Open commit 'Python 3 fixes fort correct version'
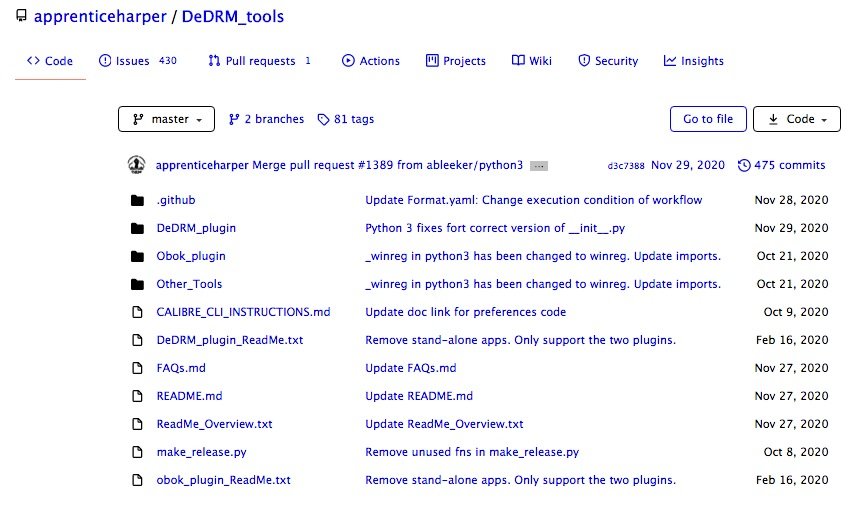The height and width of the screenshot is (512, 855). (495, 228)
